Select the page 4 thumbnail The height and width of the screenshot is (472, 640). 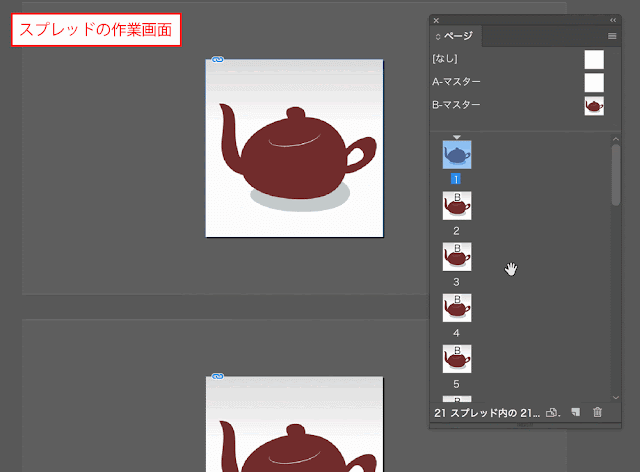point(457,308)
